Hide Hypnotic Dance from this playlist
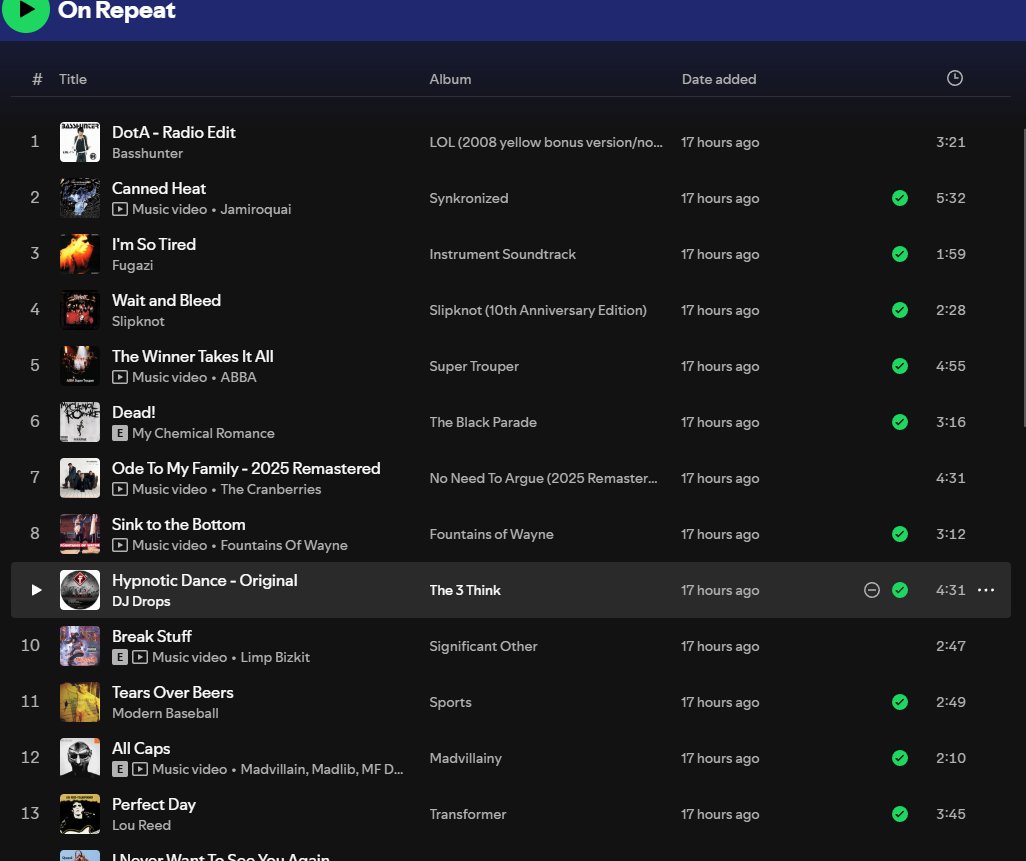The width and height of the screenshot is (1026, 861). 872,590
